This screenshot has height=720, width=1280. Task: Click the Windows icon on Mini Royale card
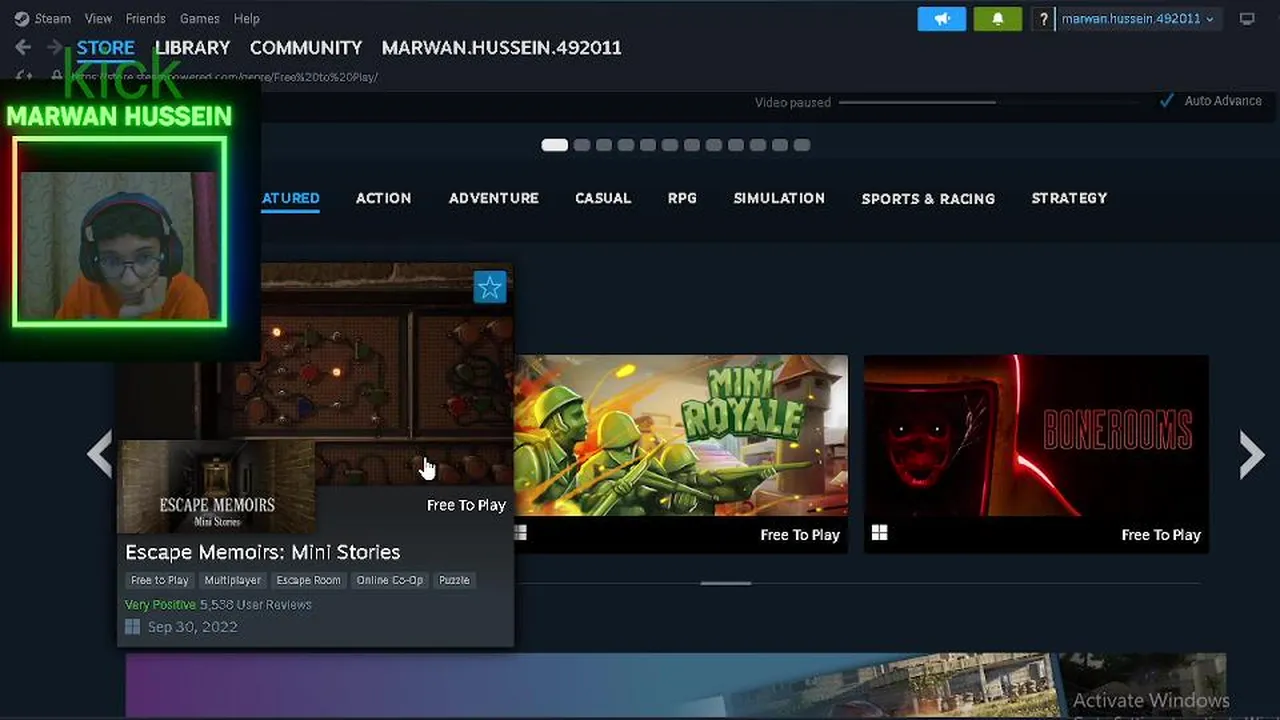pos(520,533)
